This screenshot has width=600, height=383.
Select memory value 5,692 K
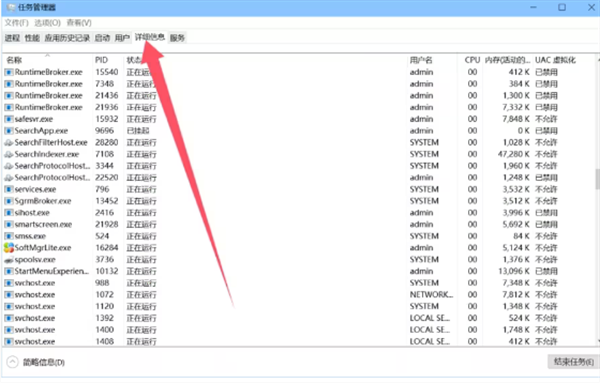point(516,225)
